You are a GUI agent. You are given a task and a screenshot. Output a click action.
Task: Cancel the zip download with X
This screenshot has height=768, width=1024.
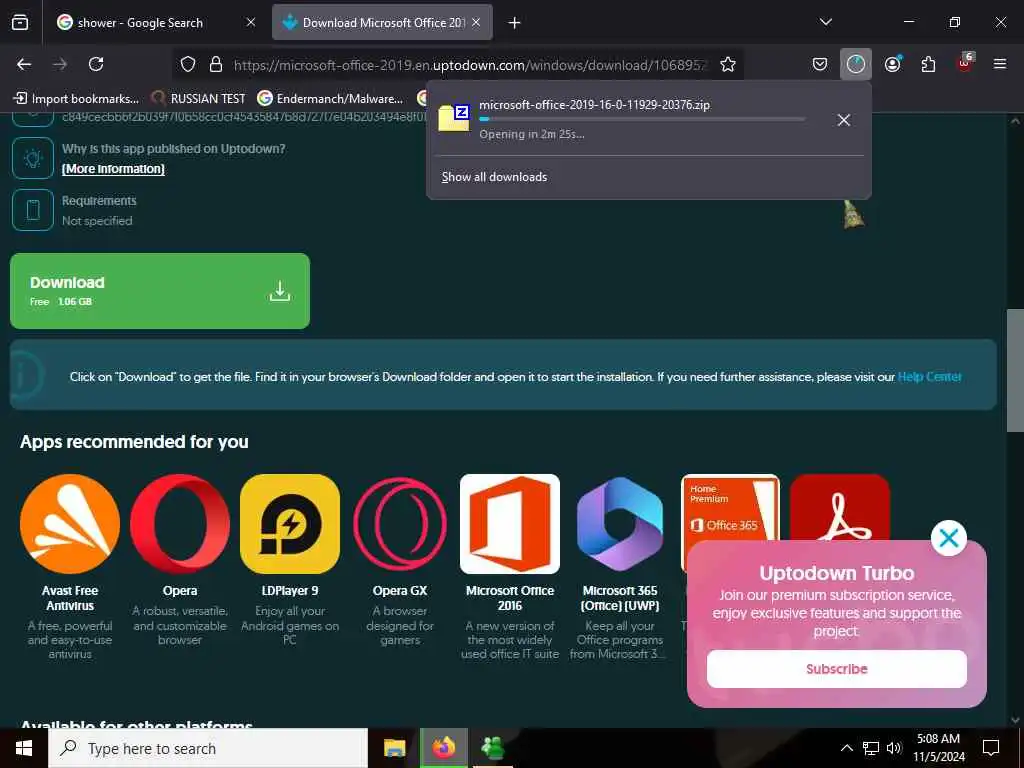(844, 120)
